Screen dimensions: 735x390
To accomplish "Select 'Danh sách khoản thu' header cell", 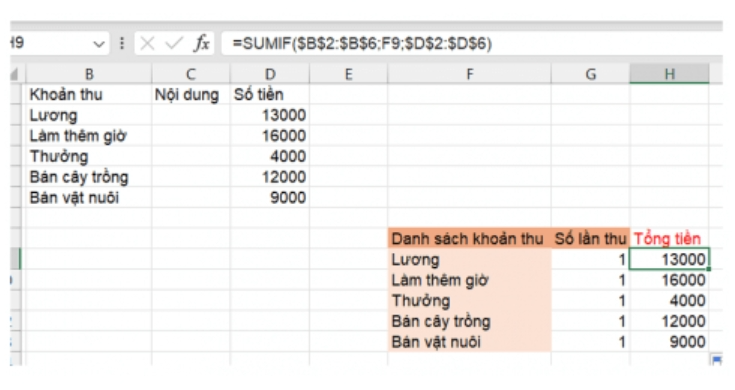I will click(469, 239).
